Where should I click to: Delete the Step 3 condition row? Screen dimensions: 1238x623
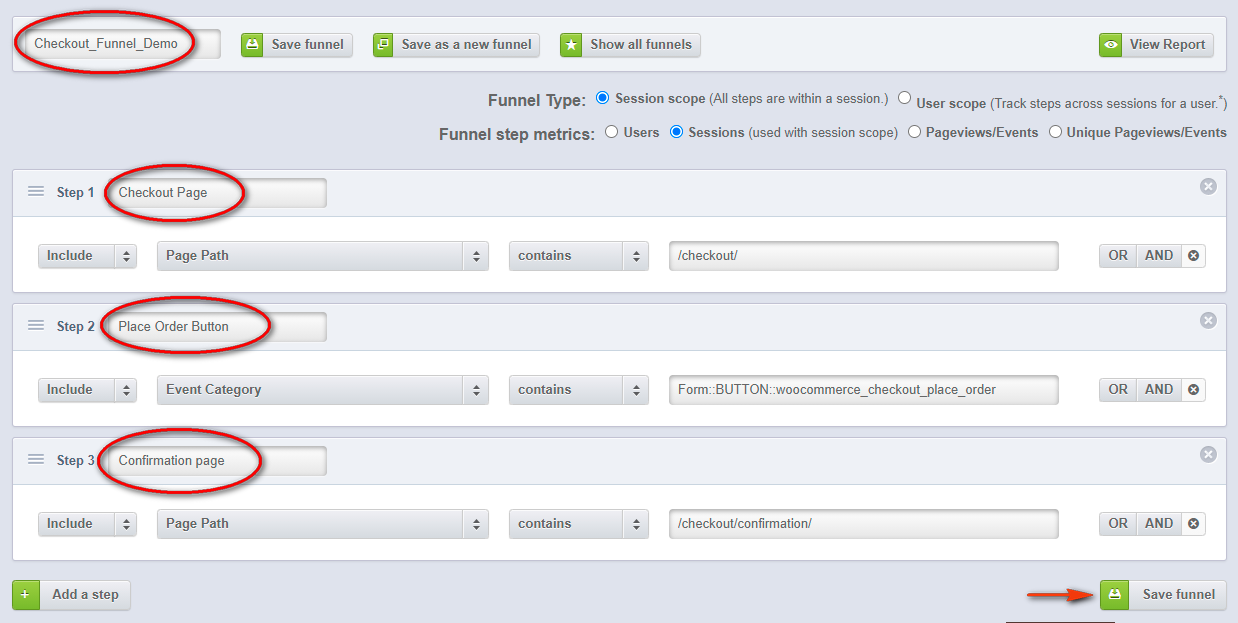pos(1193,524)
